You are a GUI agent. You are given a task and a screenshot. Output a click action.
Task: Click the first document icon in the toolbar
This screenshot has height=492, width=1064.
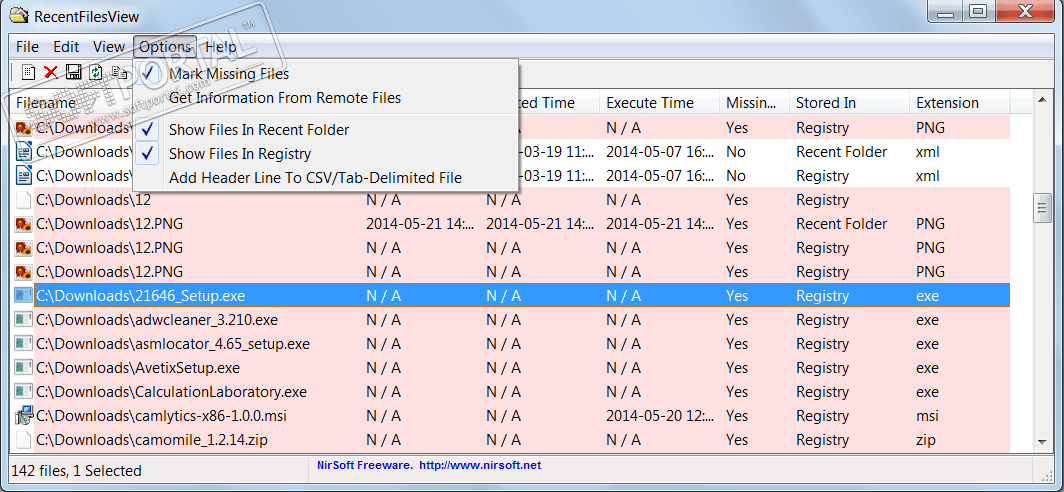[29, 72]
